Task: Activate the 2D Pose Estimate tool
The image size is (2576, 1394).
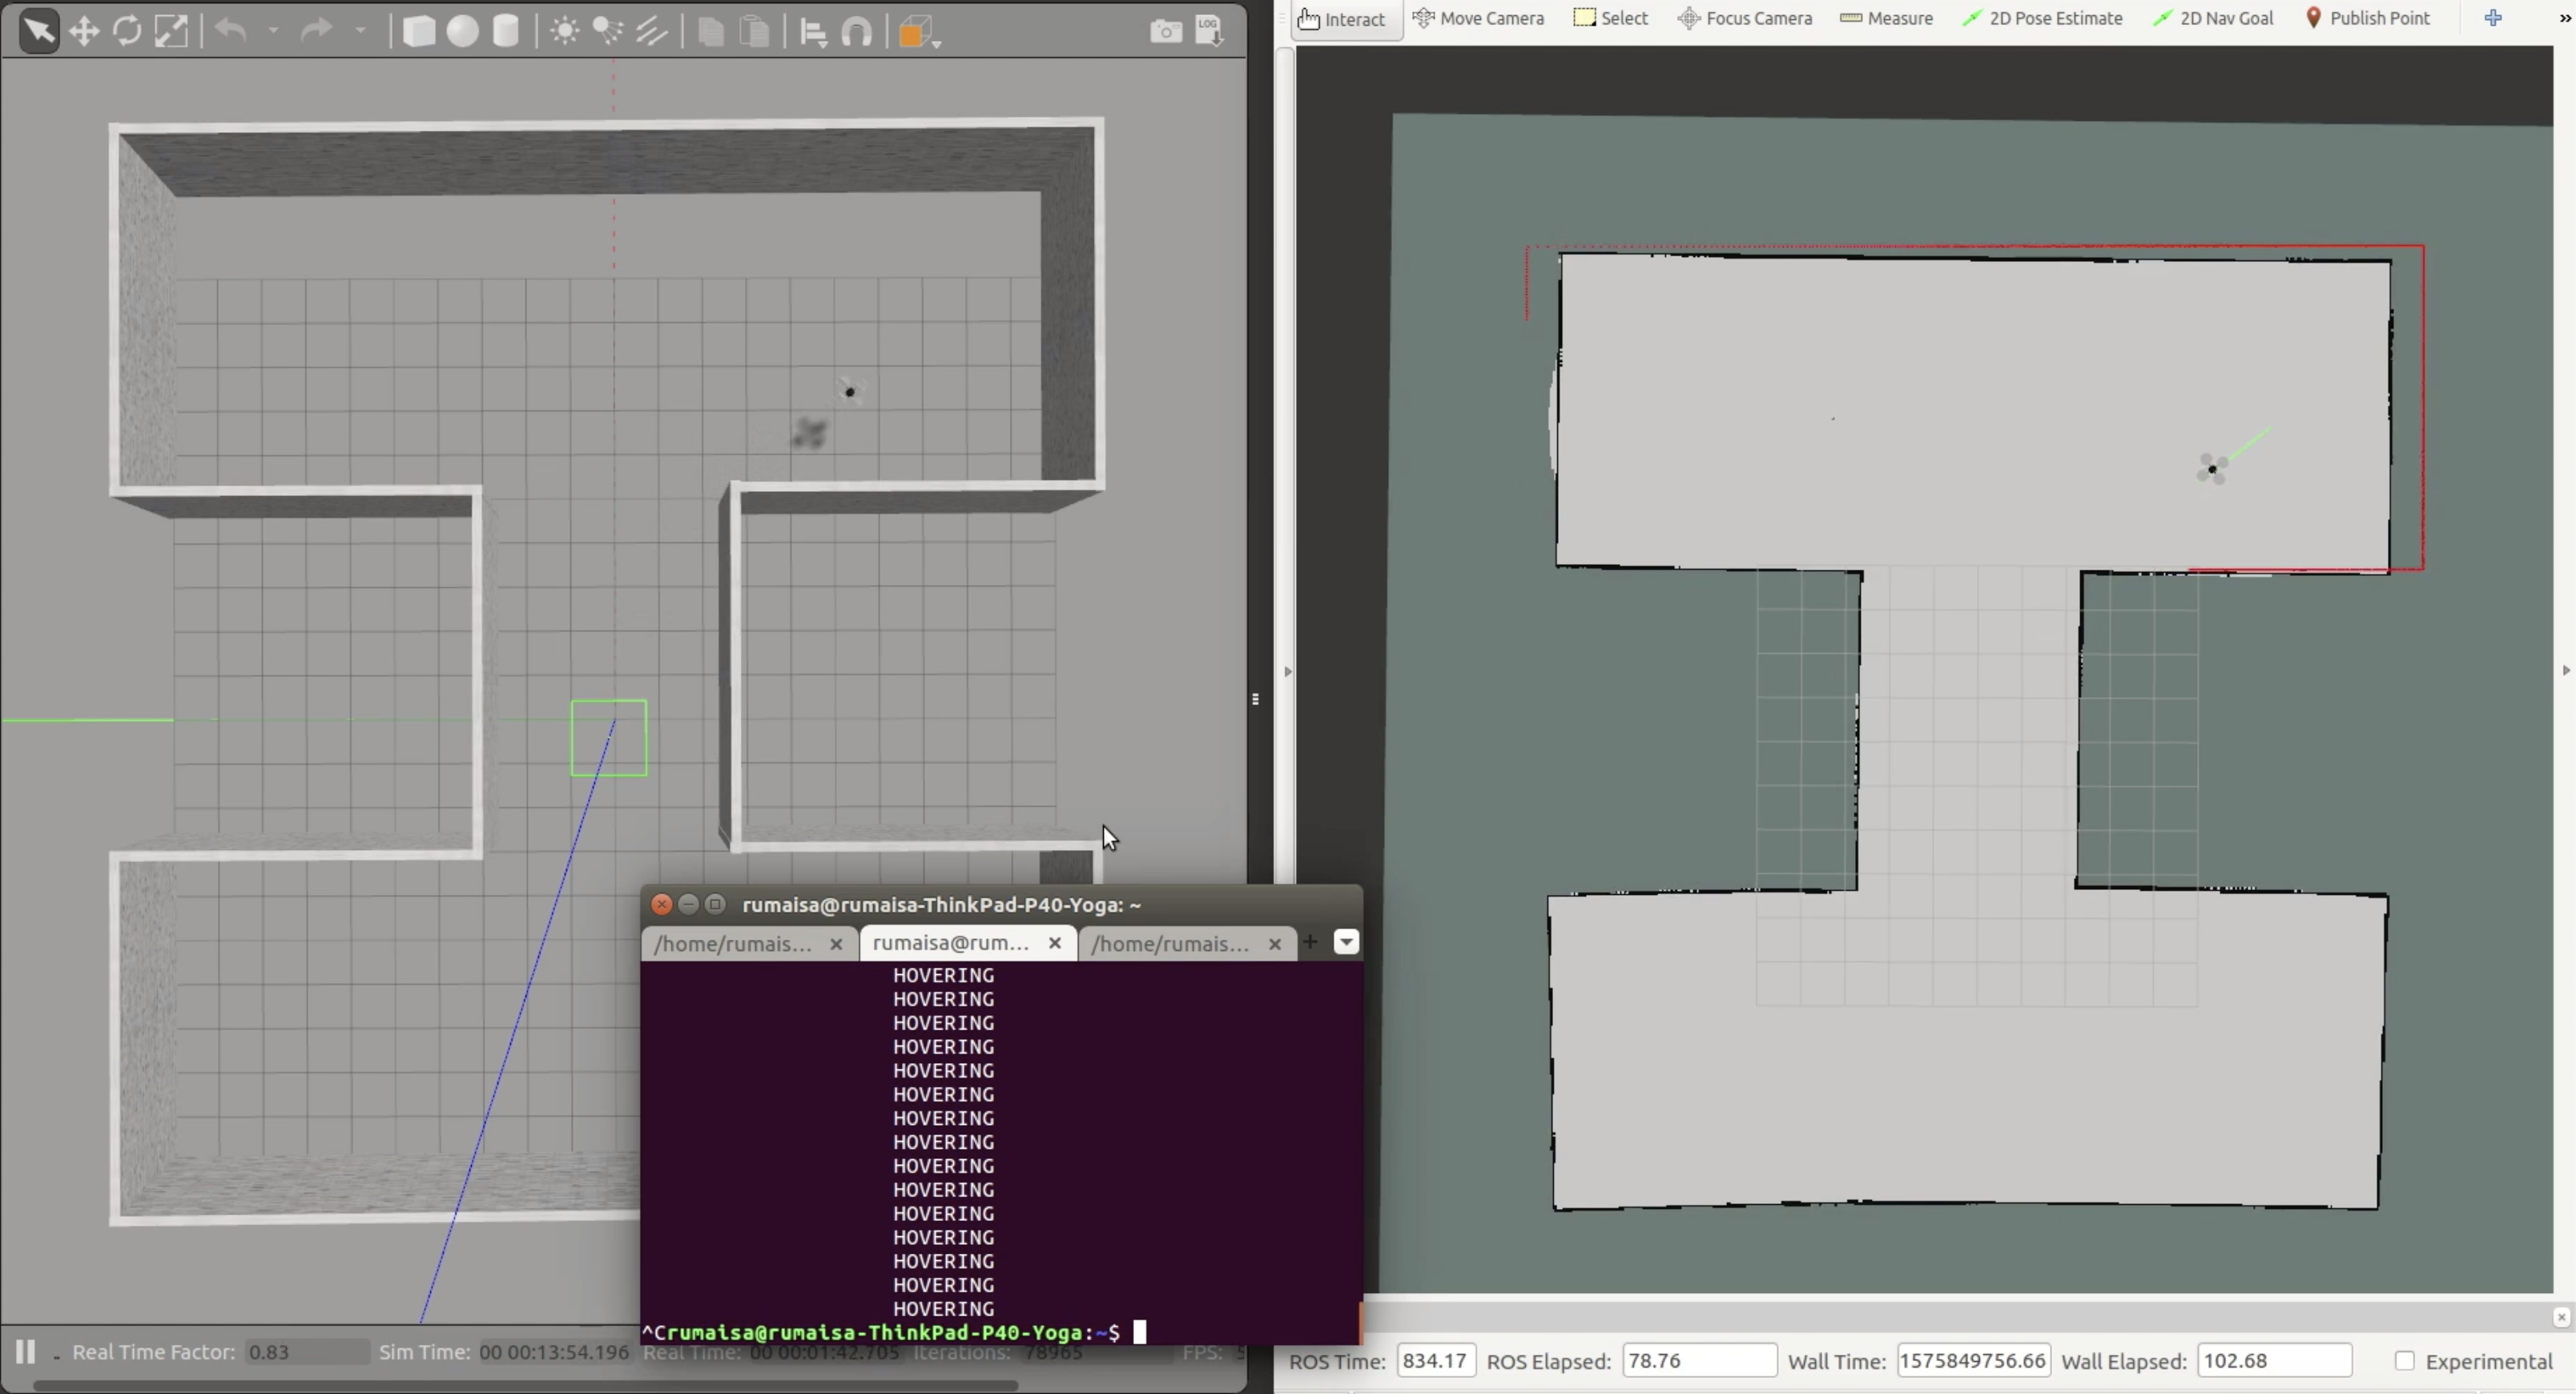Action: coord(2042,18)
